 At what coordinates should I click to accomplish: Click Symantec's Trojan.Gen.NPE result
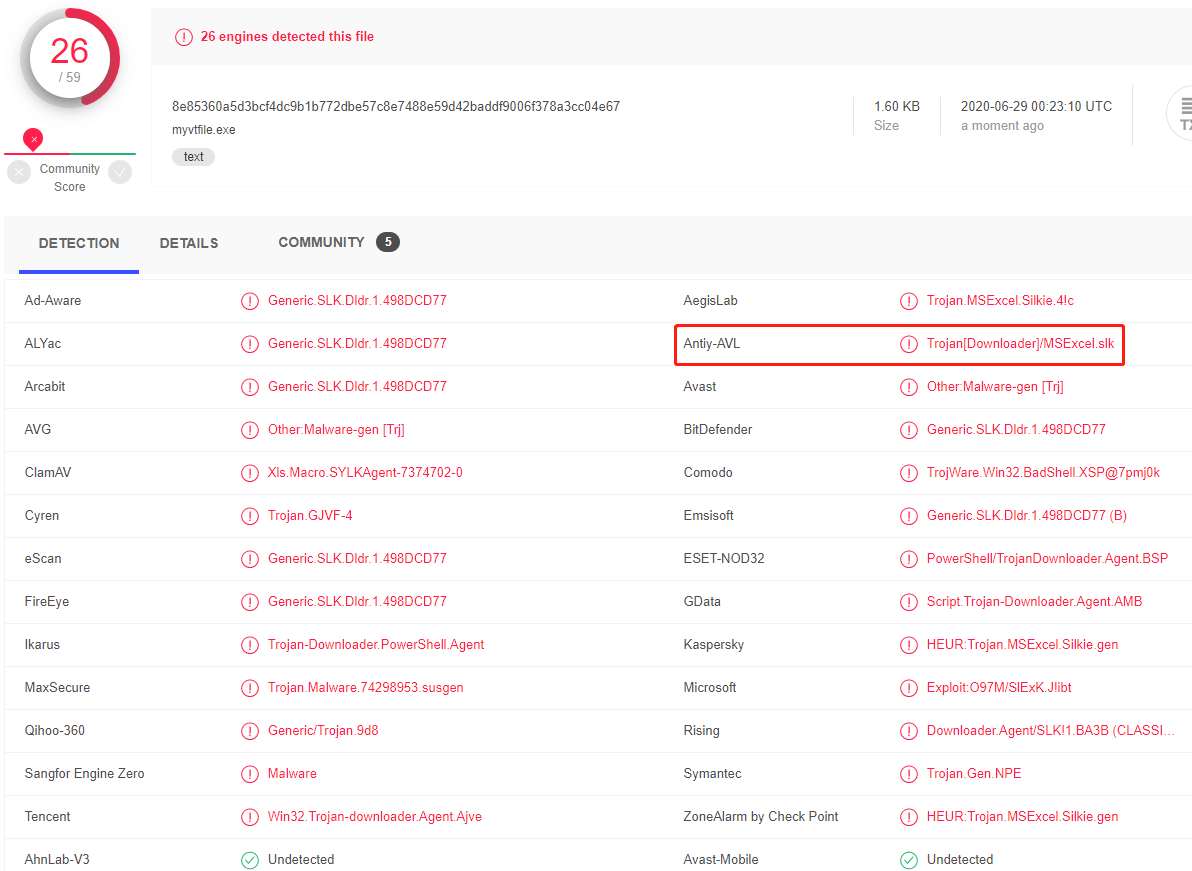(x=974, y=774)
